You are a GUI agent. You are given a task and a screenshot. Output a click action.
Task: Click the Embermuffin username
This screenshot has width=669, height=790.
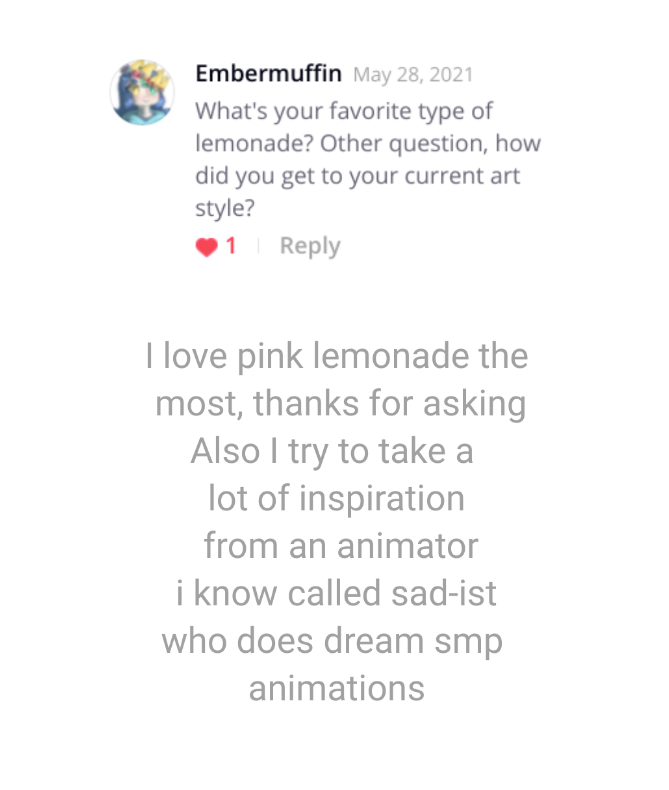coord(268,74)
